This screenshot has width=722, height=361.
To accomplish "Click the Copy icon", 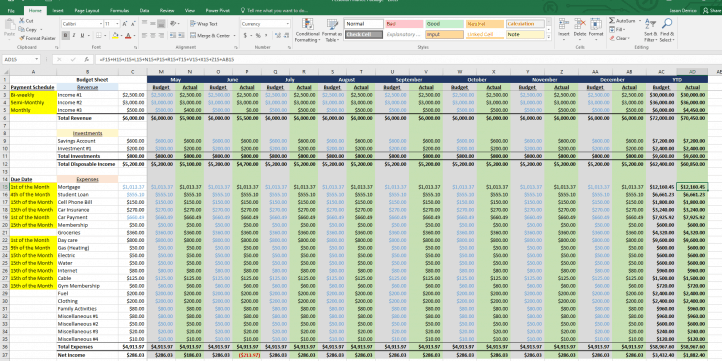I will click(x=22, y=29).
